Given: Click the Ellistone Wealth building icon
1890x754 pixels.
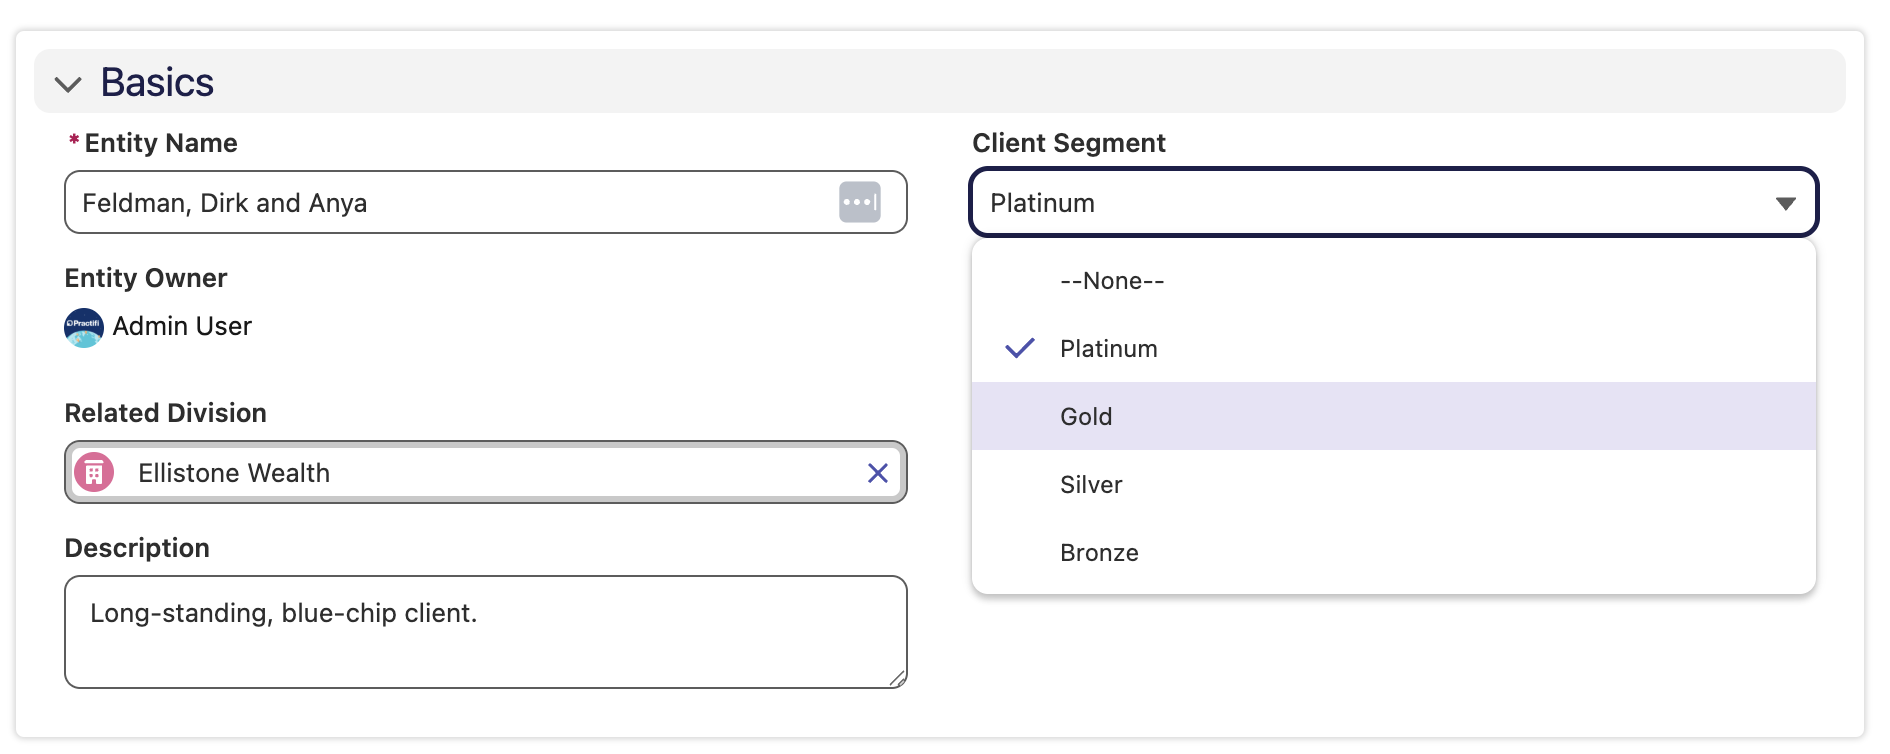Looking at the screenshot, I should tap(94, 472).
